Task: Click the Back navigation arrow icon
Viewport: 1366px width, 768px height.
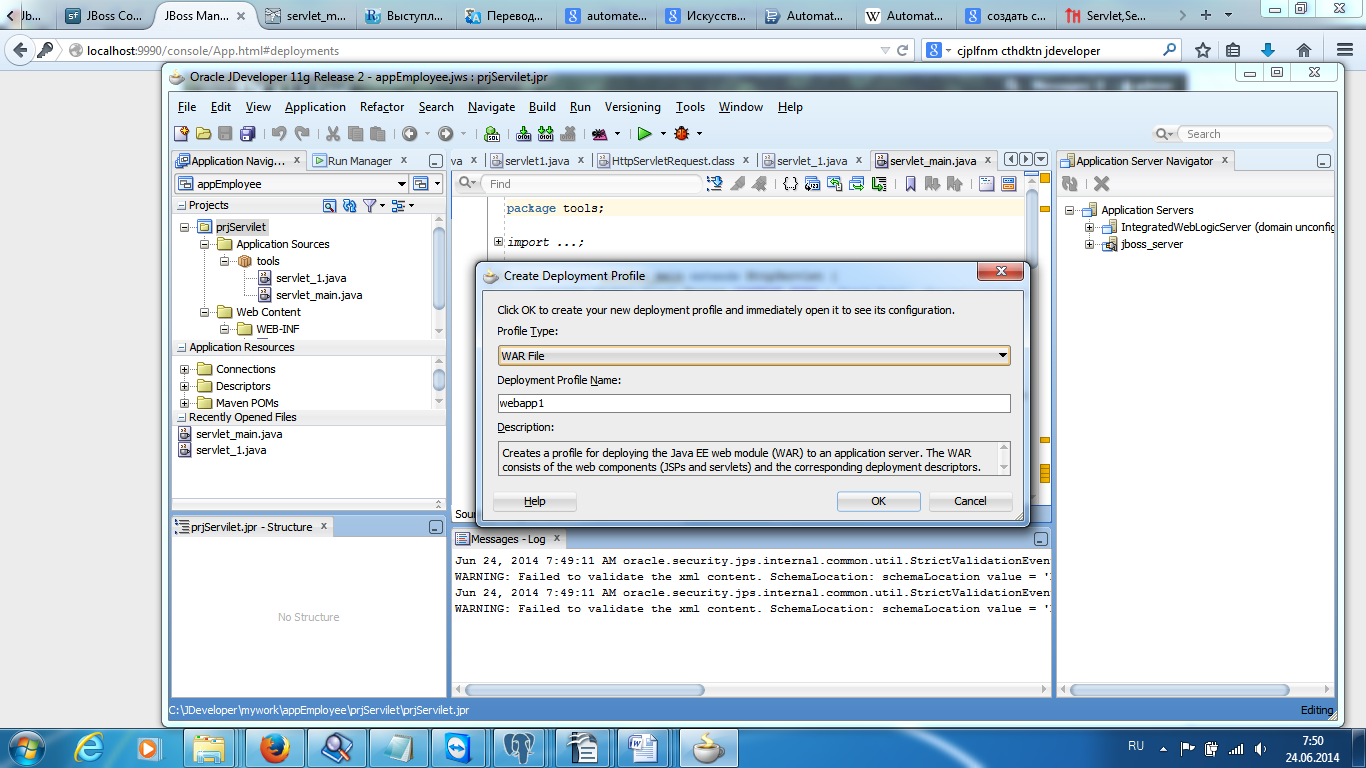Action: [x=409, y=133]
